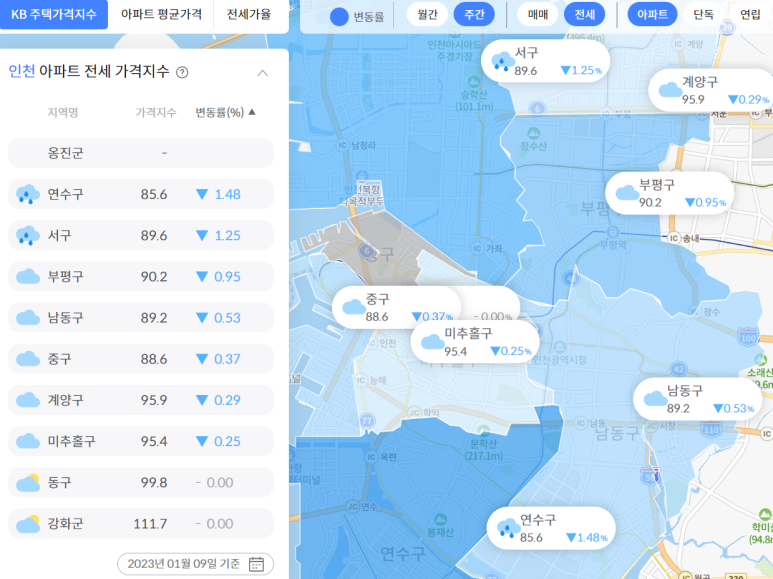Click the 남동구 map bubble

point(698,399)
